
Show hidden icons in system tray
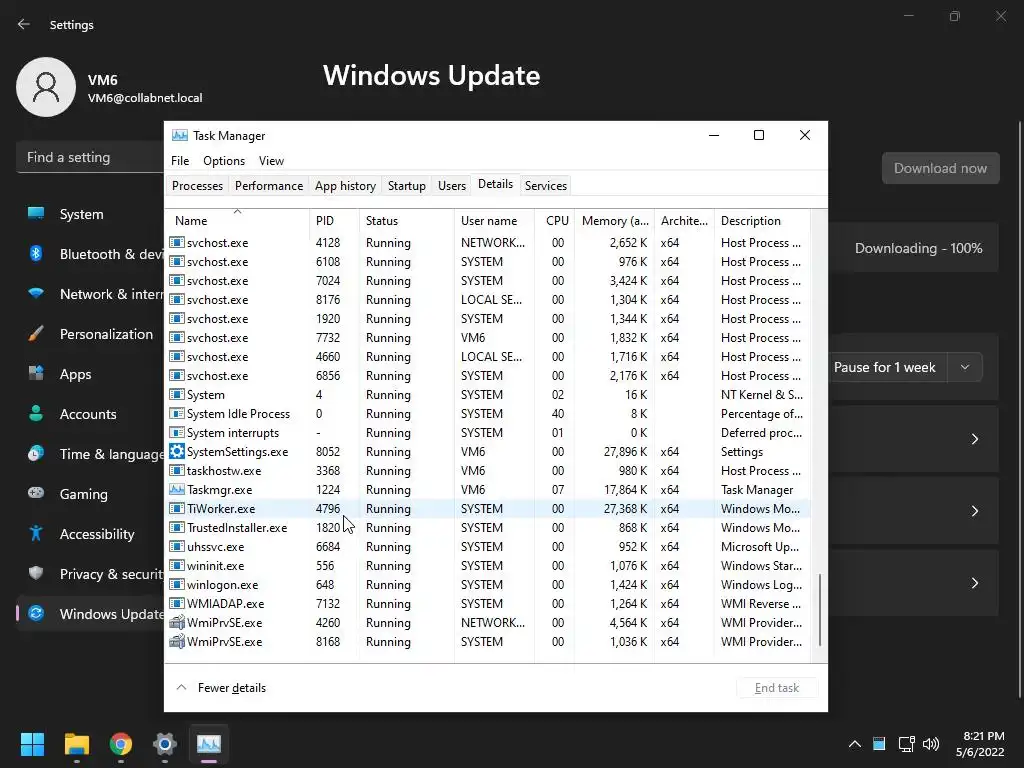(x=854, y=744)
